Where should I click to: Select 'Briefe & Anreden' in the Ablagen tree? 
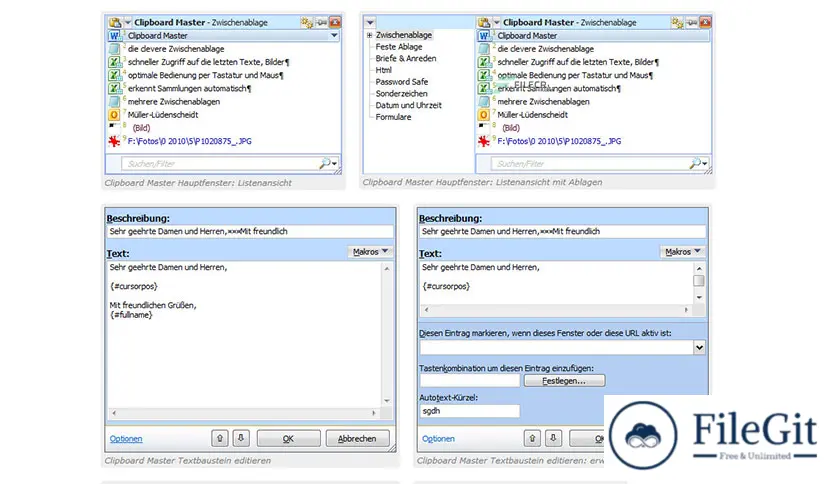click(x=406, y=59)
